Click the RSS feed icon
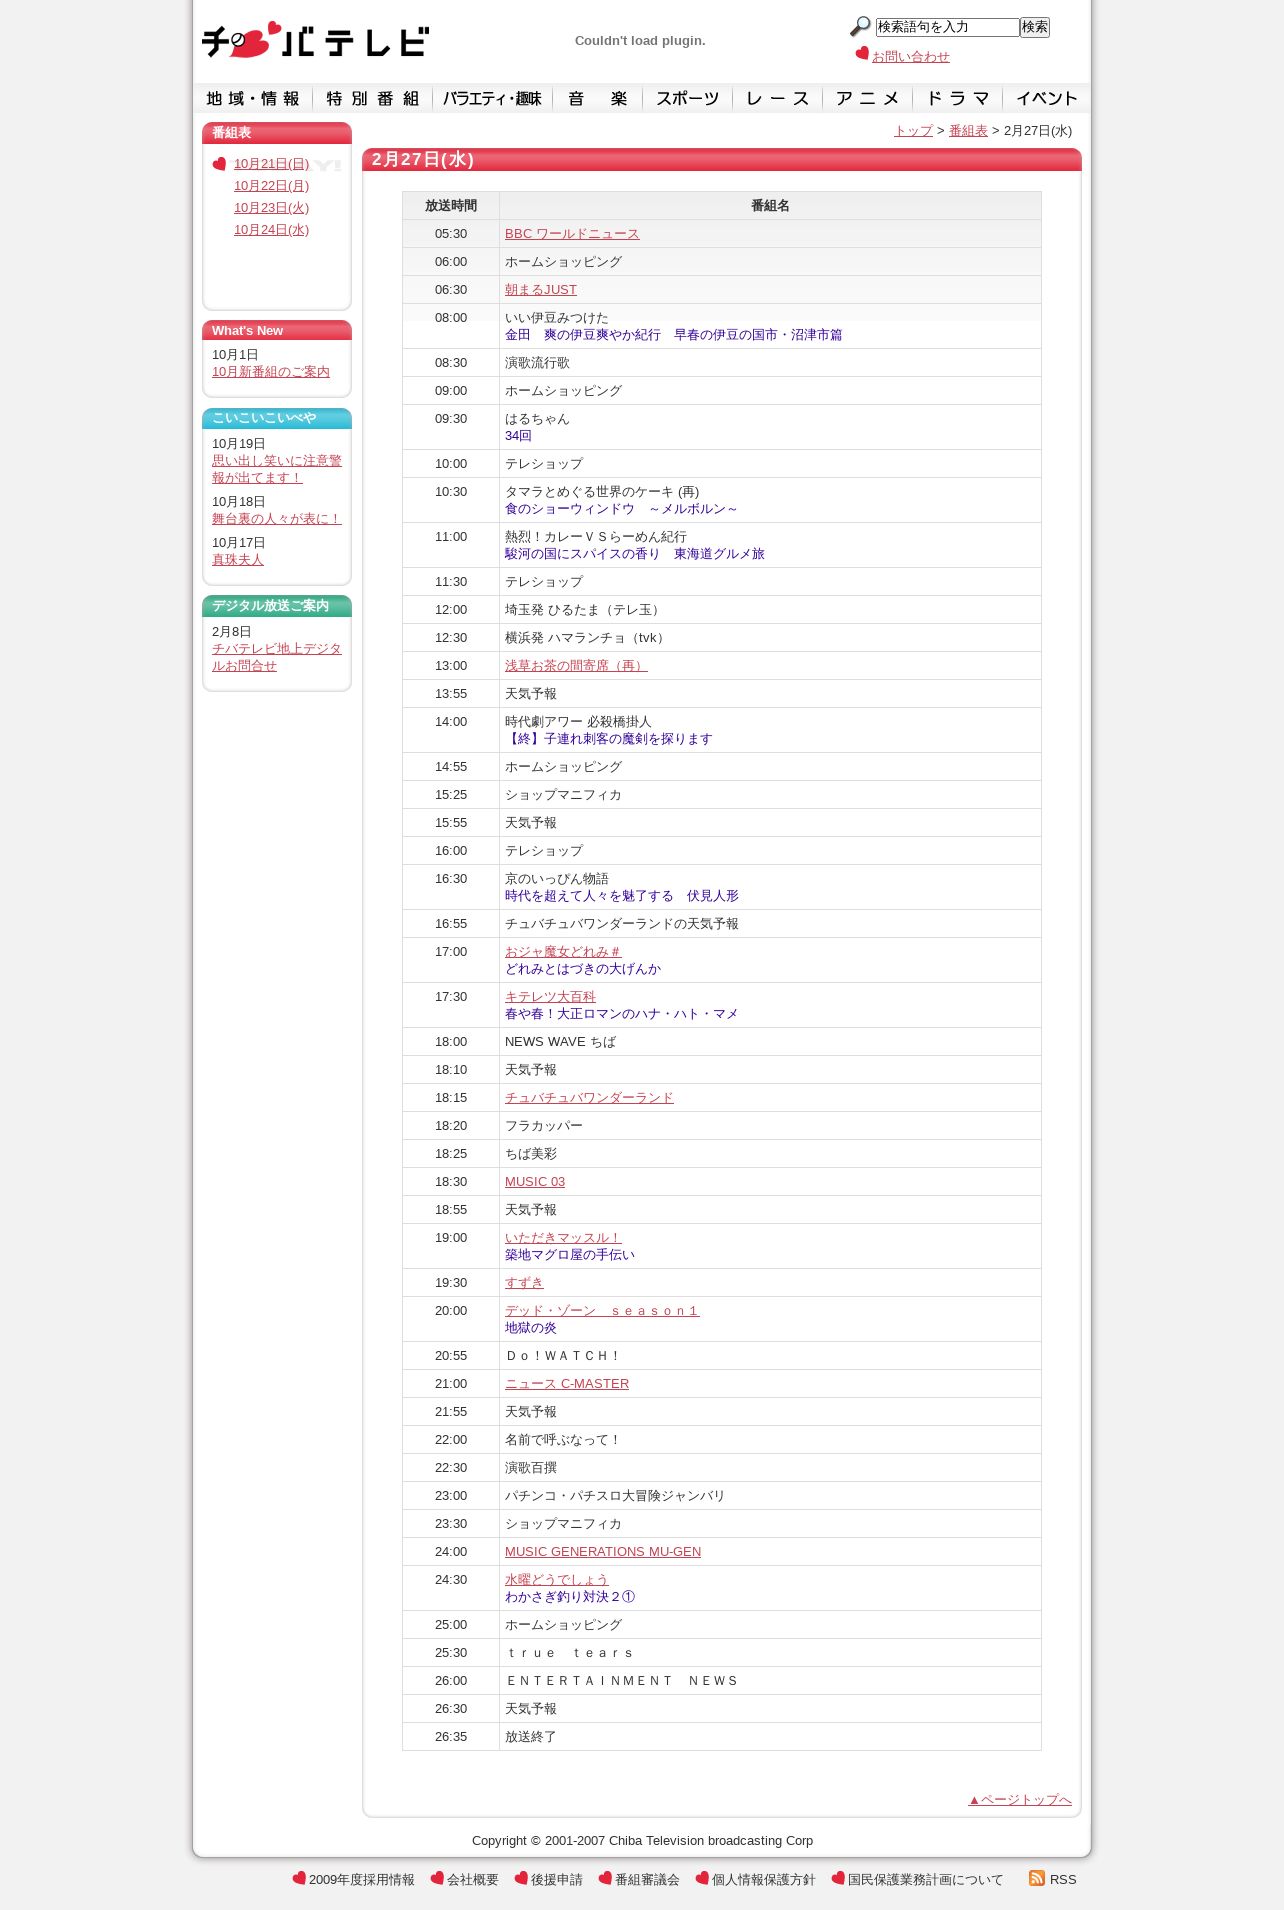This screenshot has height=1910, width=1284. pyautogui.click(x=1037, y=1878)
